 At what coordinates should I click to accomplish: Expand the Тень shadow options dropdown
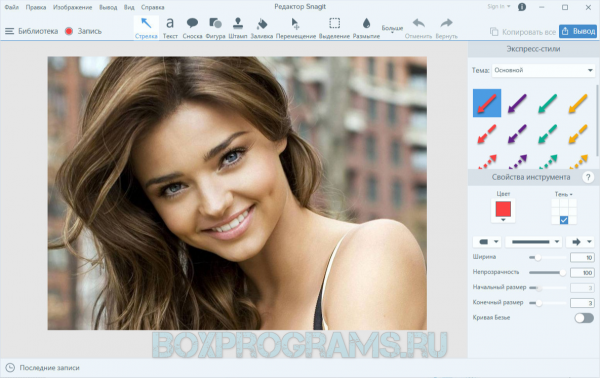564,194
